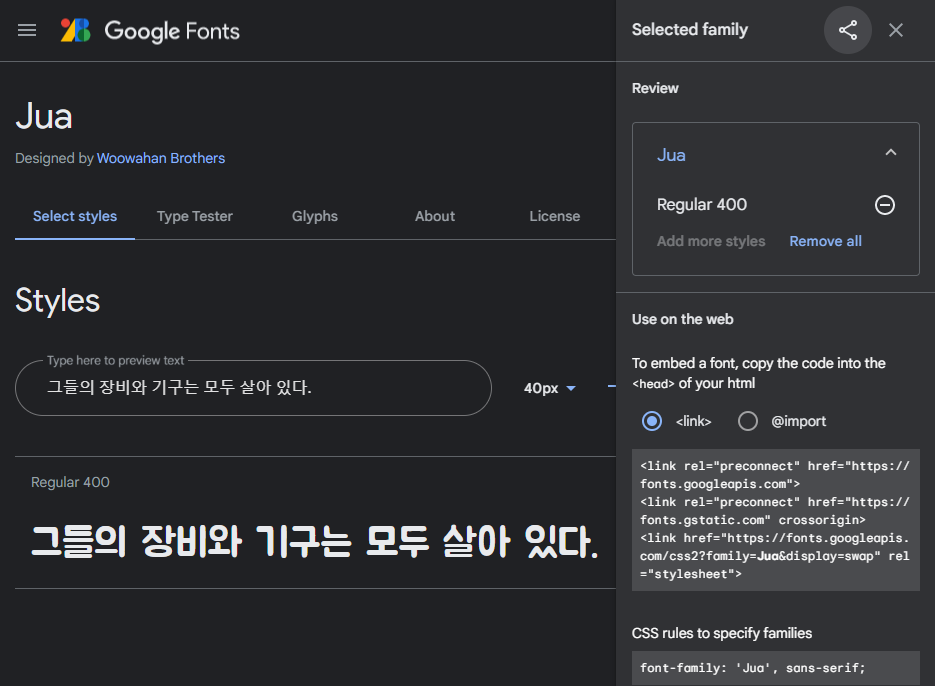This screenshot has height=686, width=935.
Task: Click Regular 400 in the Review panel
Action: click(701, 205)
